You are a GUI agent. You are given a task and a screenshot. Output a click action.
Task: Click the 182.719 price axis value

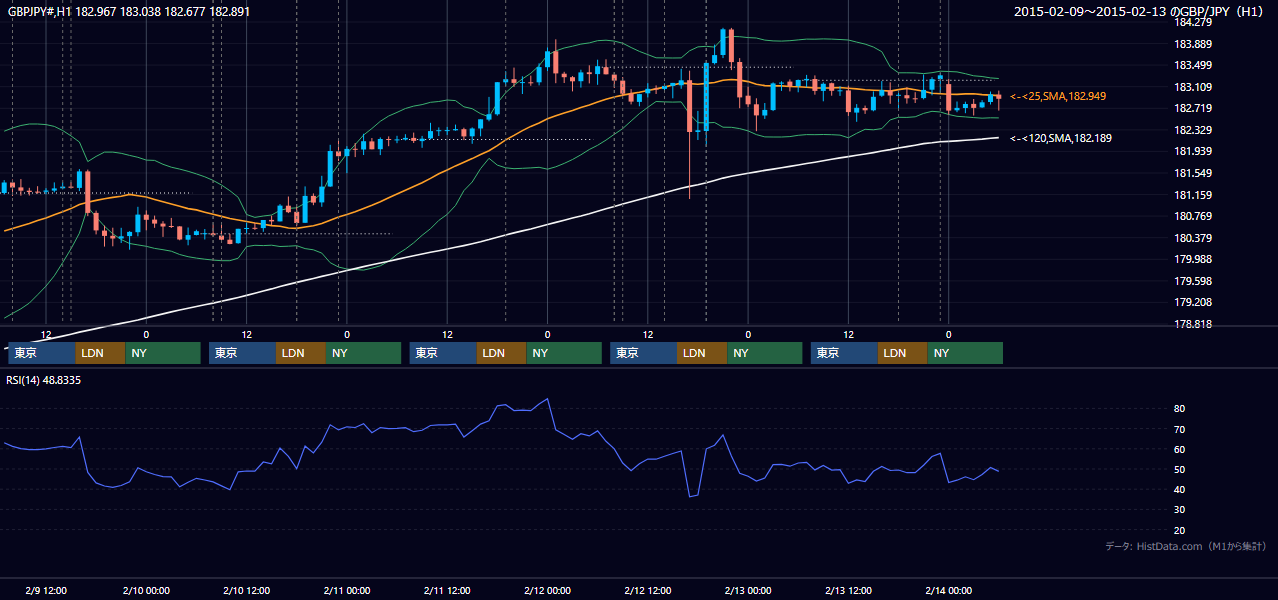1192,109
